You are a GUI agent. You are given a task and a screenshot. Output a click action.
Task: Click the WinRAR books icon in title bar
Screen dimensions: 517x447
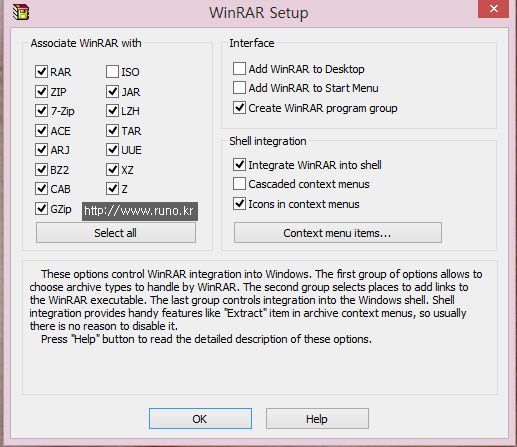pyautogui.click(x=21, y=12)
